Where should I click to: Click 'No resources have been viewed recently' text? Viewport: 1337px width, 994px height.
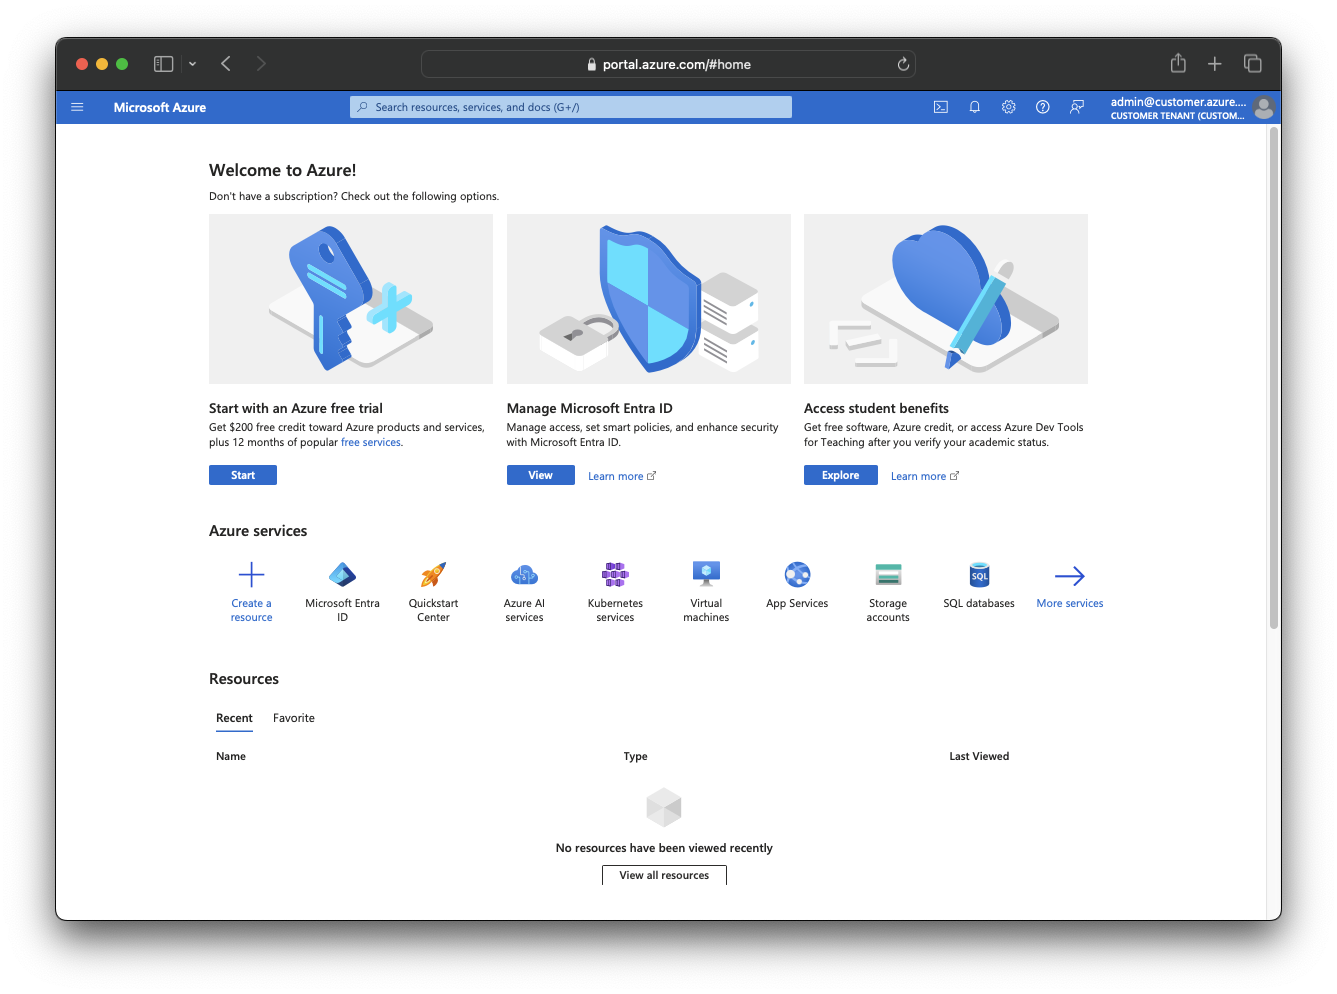tap(664, 848)
